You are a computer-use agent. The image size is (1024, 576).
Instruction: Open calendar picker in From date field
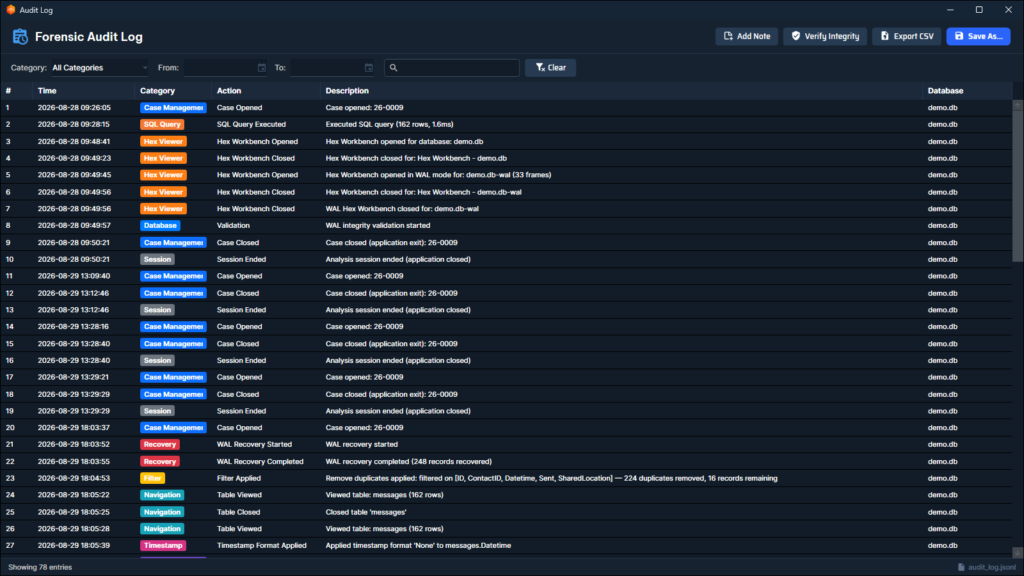(261, 68)
